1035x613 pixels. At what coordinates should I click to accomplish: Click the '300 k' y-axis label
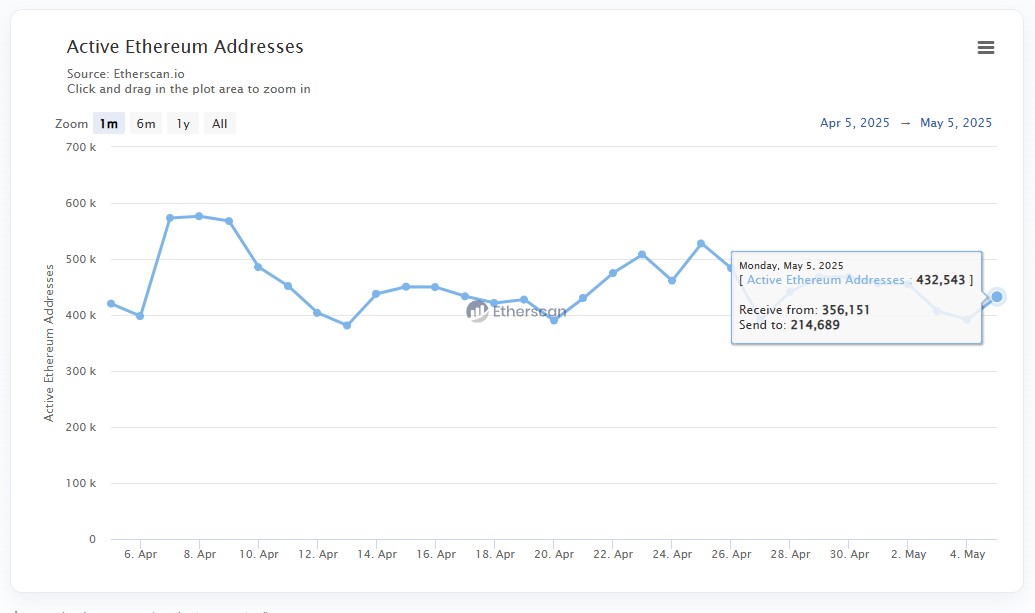click(x=81, y=371)
